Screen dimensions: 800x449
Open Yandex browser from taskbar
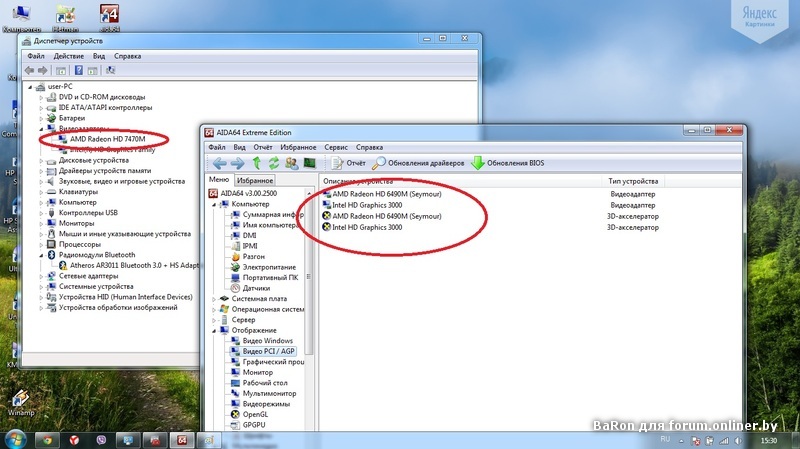74,440
